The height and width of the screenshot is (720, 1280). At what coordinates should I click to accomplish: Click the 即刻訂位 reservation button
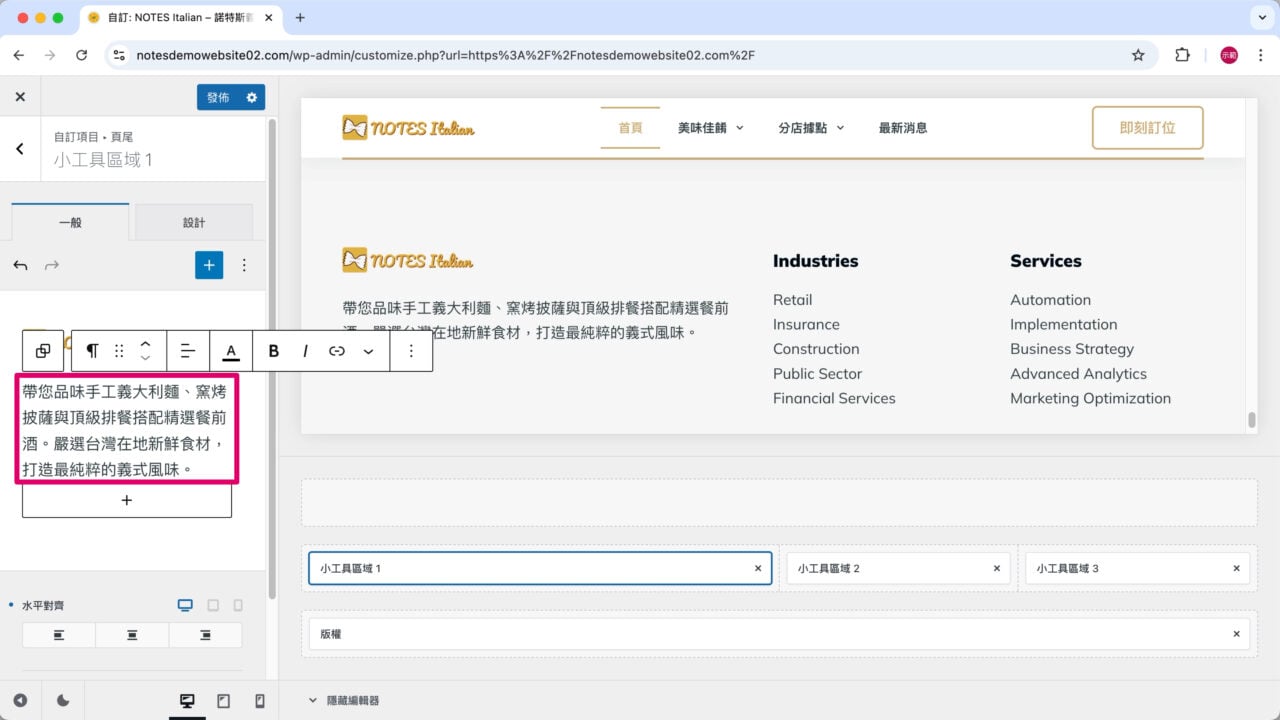pyautogui.click(x=1147, y=128)
